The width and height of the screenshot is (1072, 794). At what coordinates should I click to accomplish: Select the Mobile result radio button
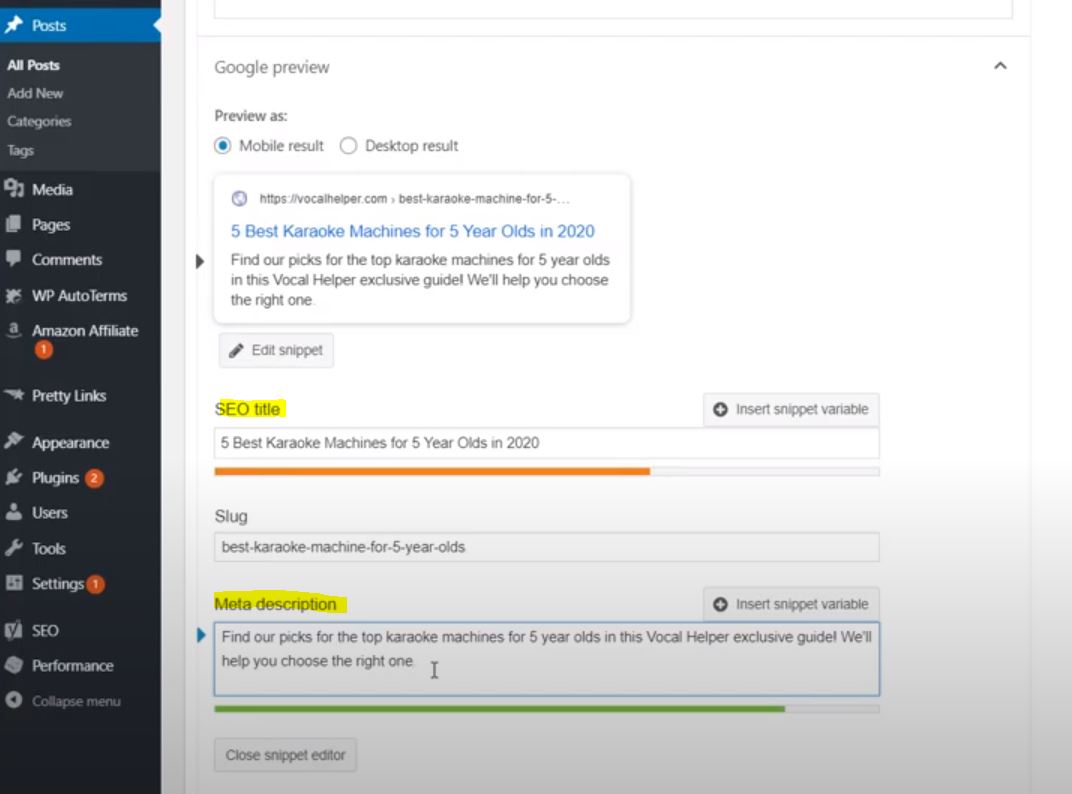click(x=222, y=145)
